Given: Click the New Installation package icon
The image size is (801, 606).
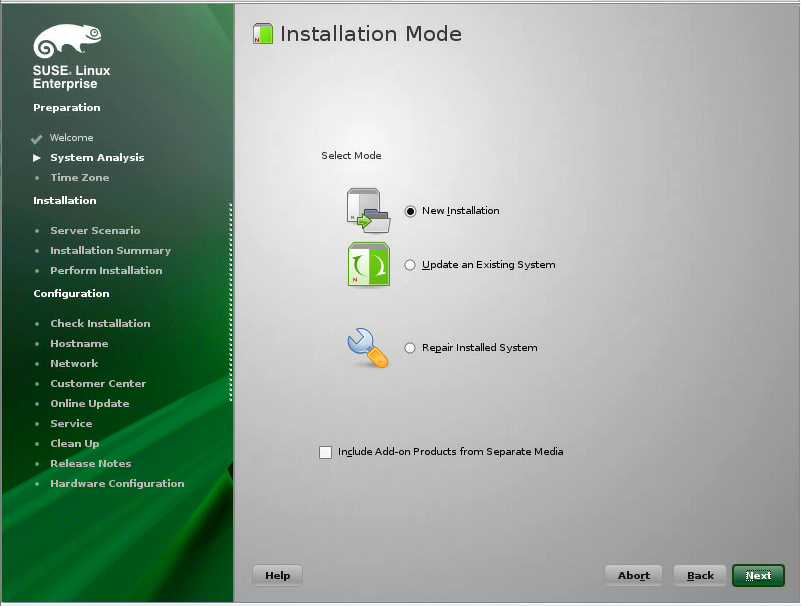Looking at the screenshot, I should pyautogui.click(x=368, y=211).
